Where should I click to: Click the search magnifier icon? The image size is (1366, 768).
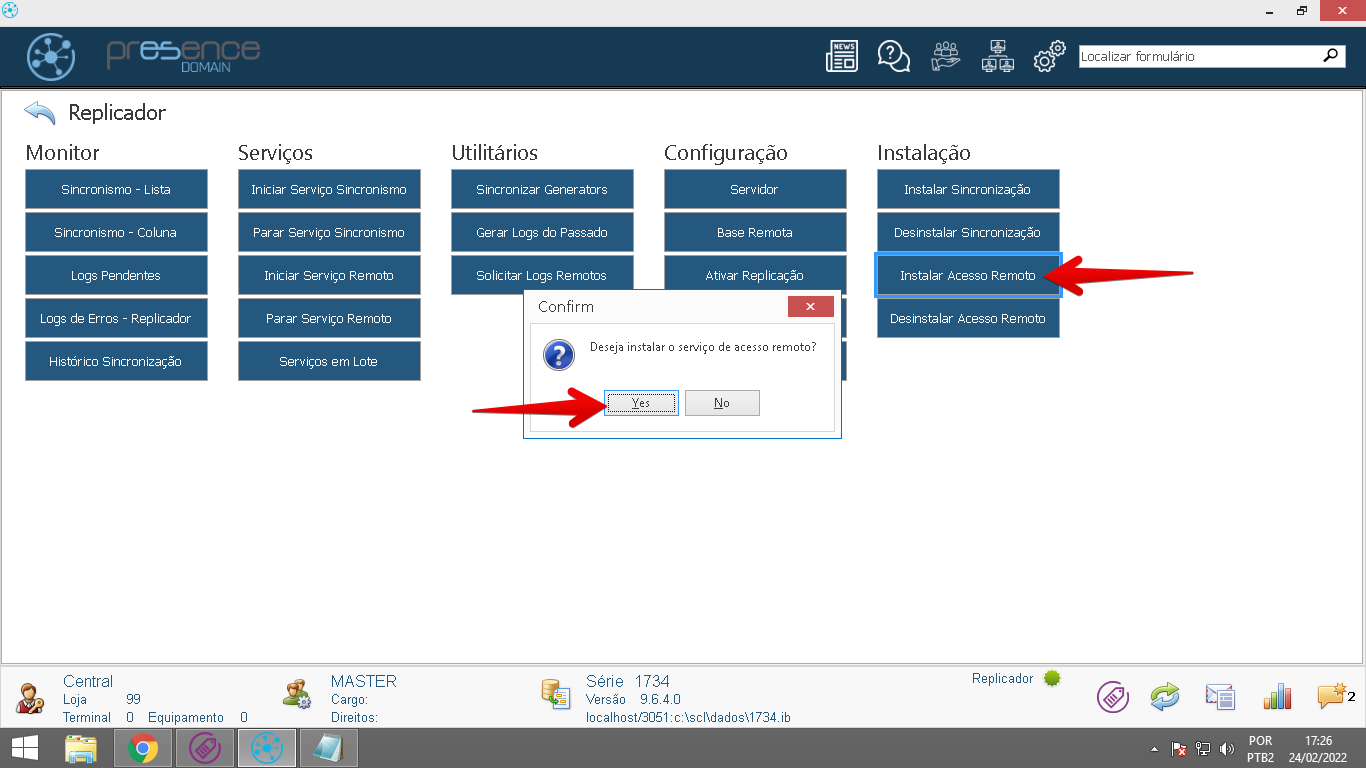tap(1330, 56)
